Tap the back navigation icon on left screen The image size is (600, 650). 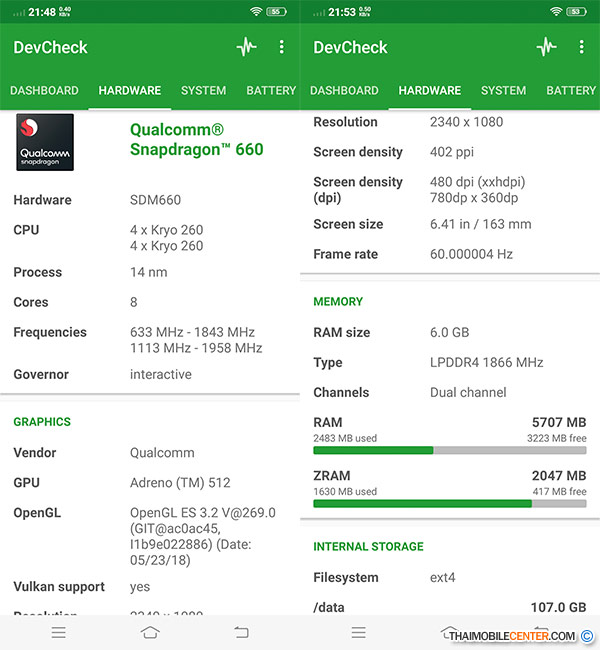click(241, 632)
